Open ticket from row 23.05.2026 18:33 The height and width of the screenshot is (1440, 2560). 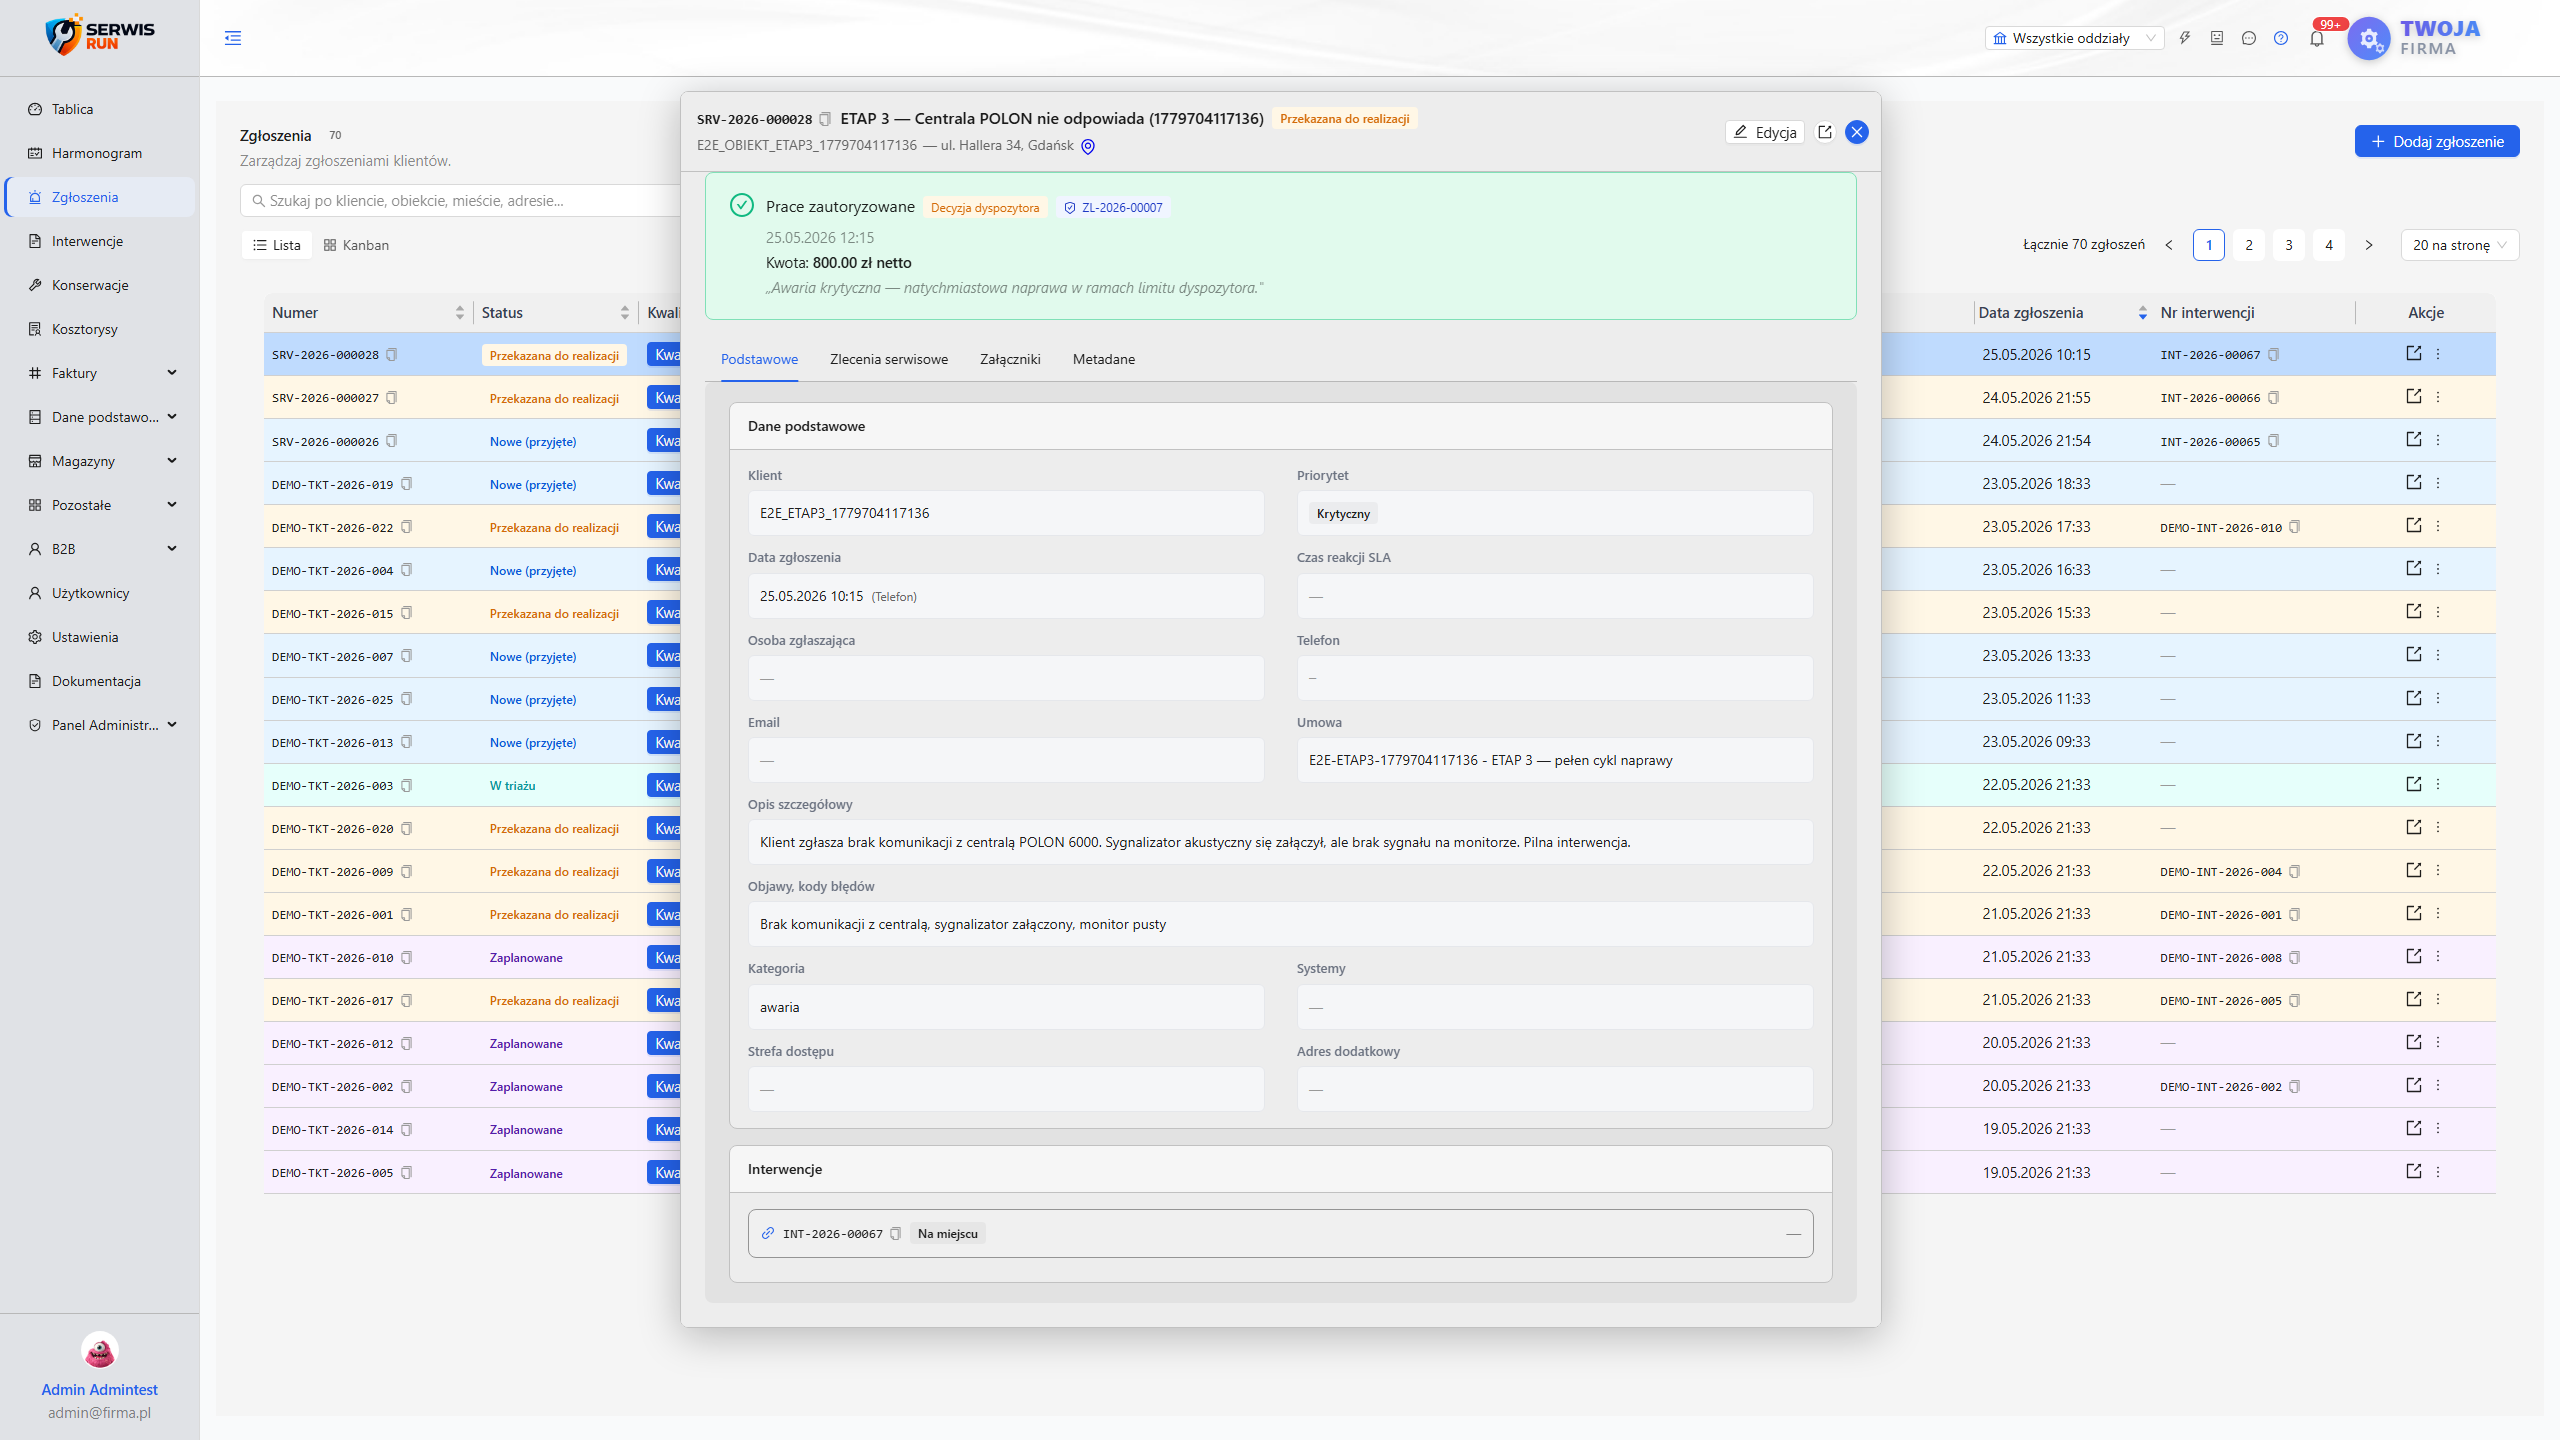(x=2414, y=482)
